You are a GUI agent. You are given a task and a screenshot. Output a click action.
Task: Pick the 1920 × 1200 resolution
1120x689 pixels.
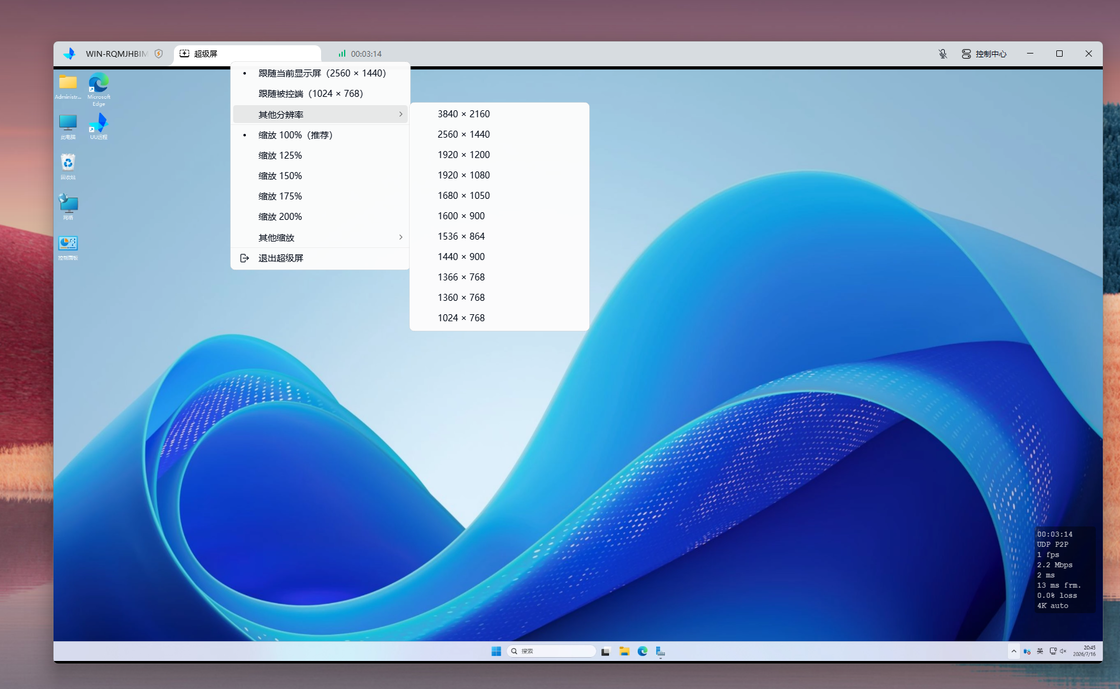coord(499,154)
